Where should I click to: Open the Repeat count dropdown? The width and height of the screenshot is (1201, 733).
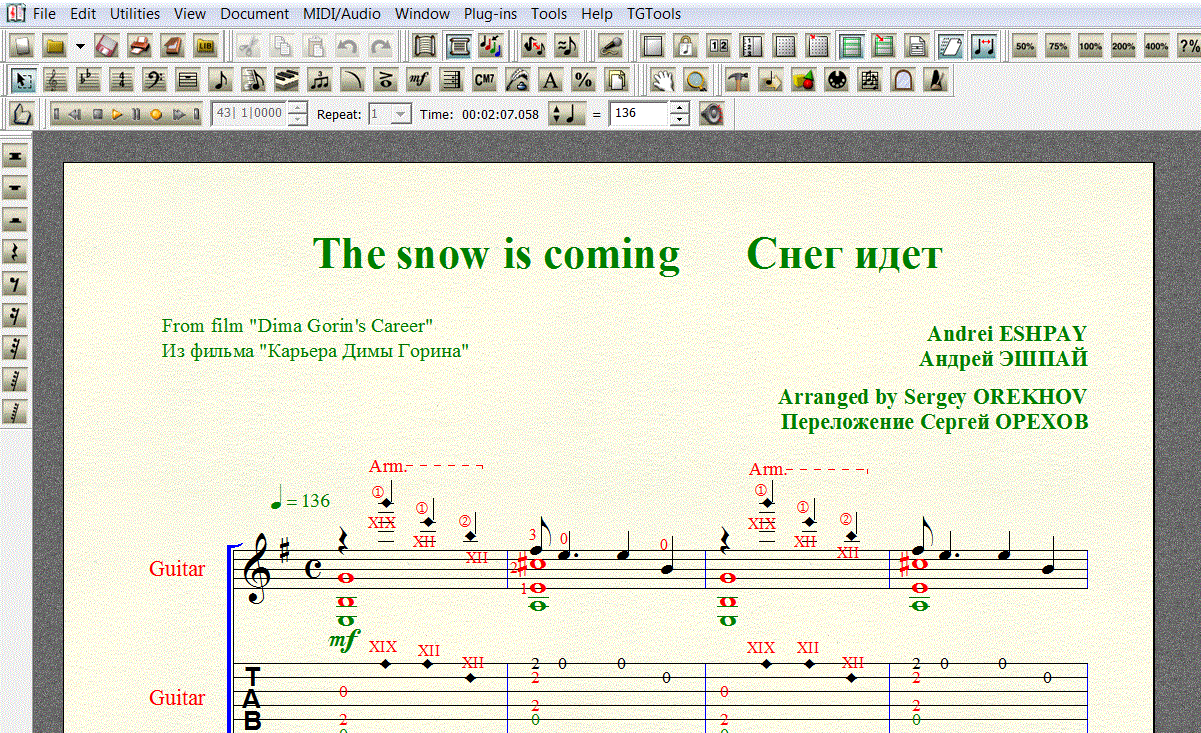coord(400,114)
